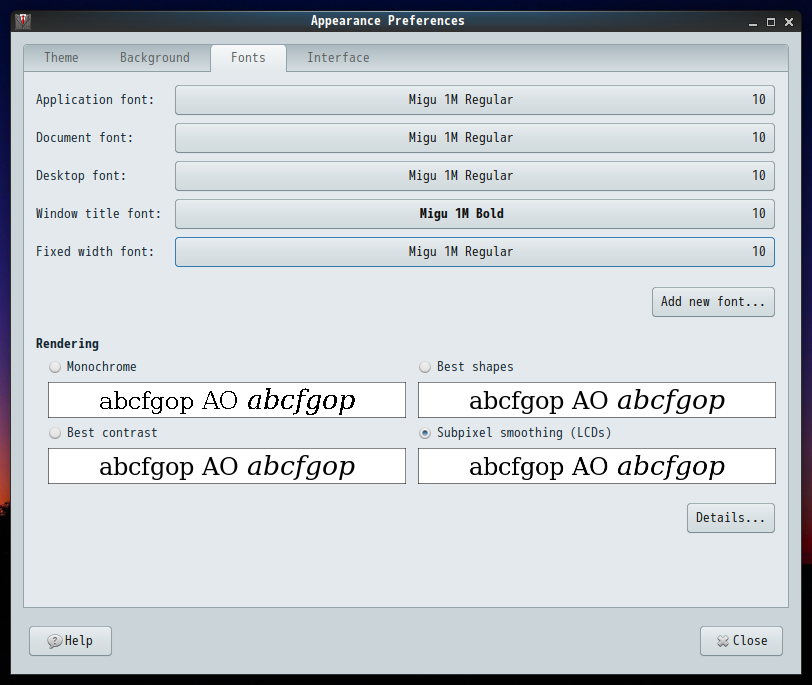
Task: Click the X icon on Close button
Action: 722,641
